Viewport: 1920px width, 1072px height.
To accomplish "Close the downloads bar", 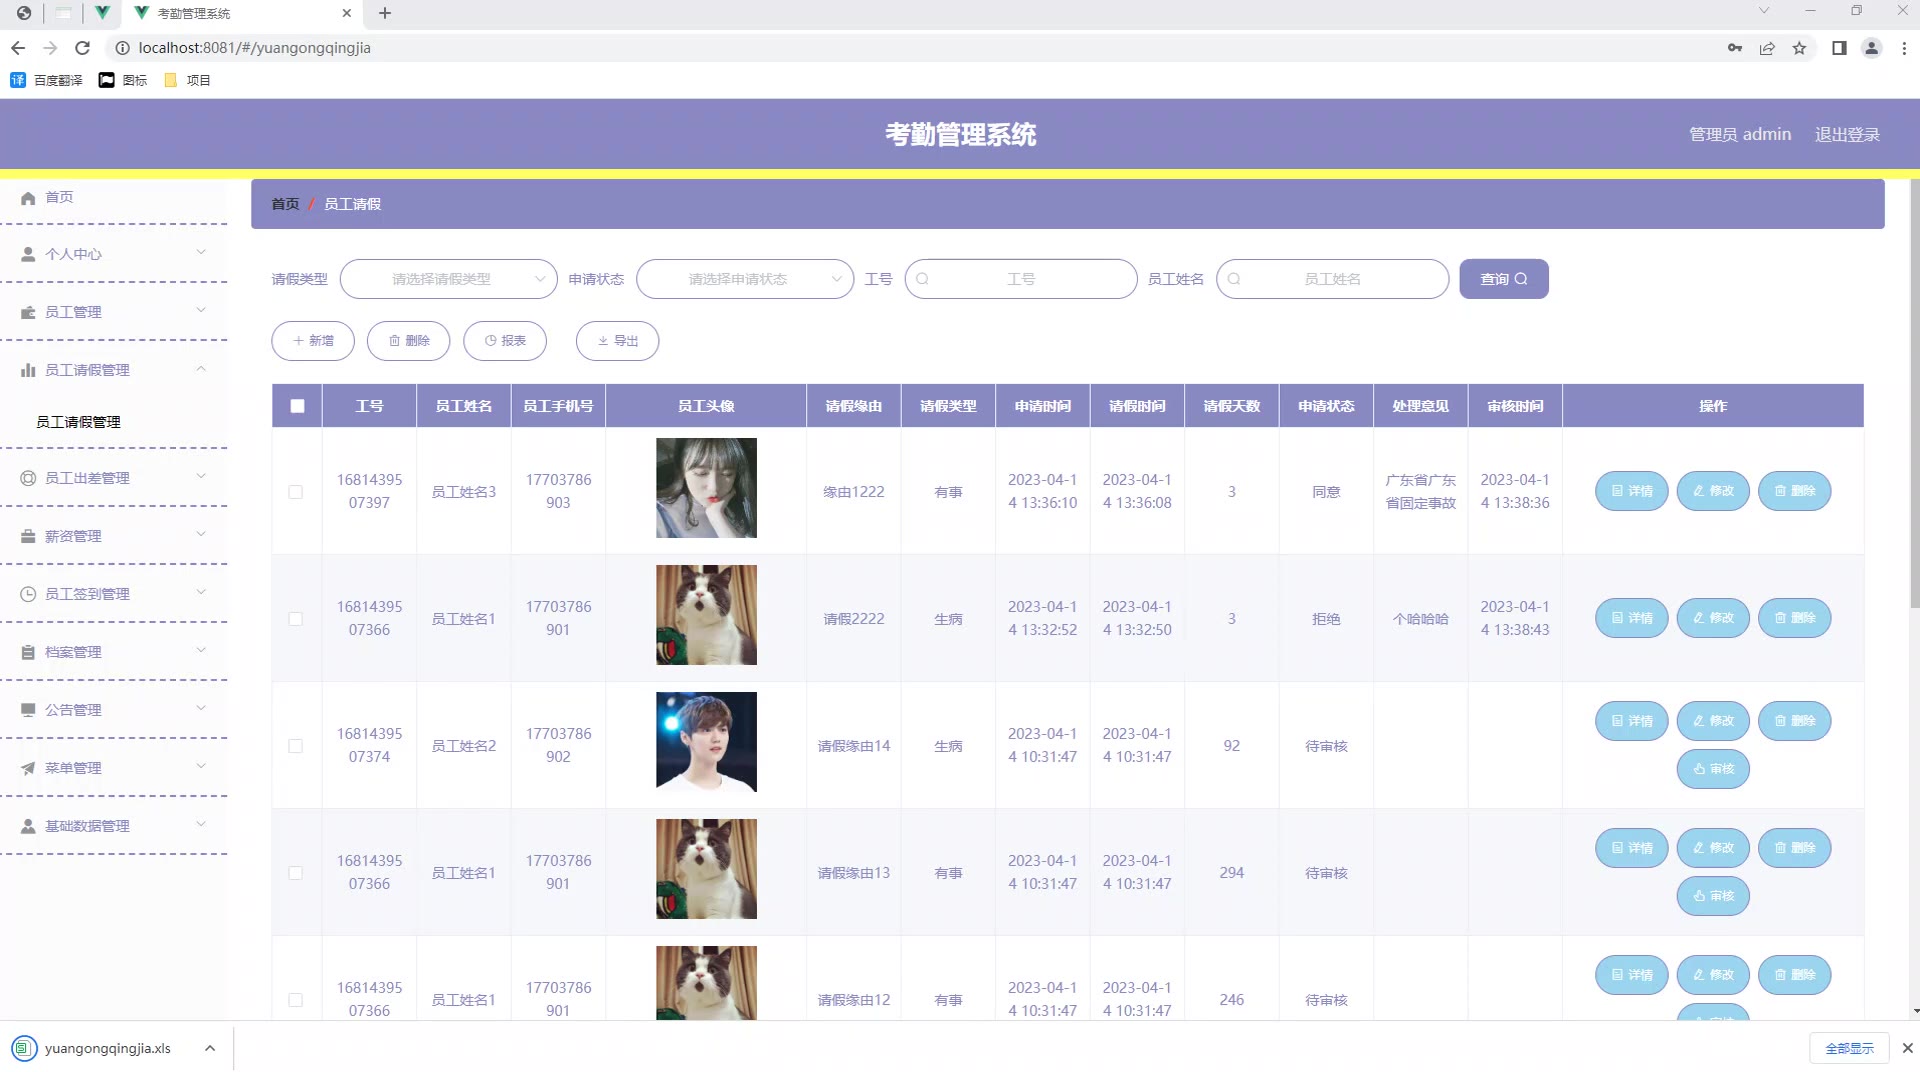I will tap(1907, 1048).
